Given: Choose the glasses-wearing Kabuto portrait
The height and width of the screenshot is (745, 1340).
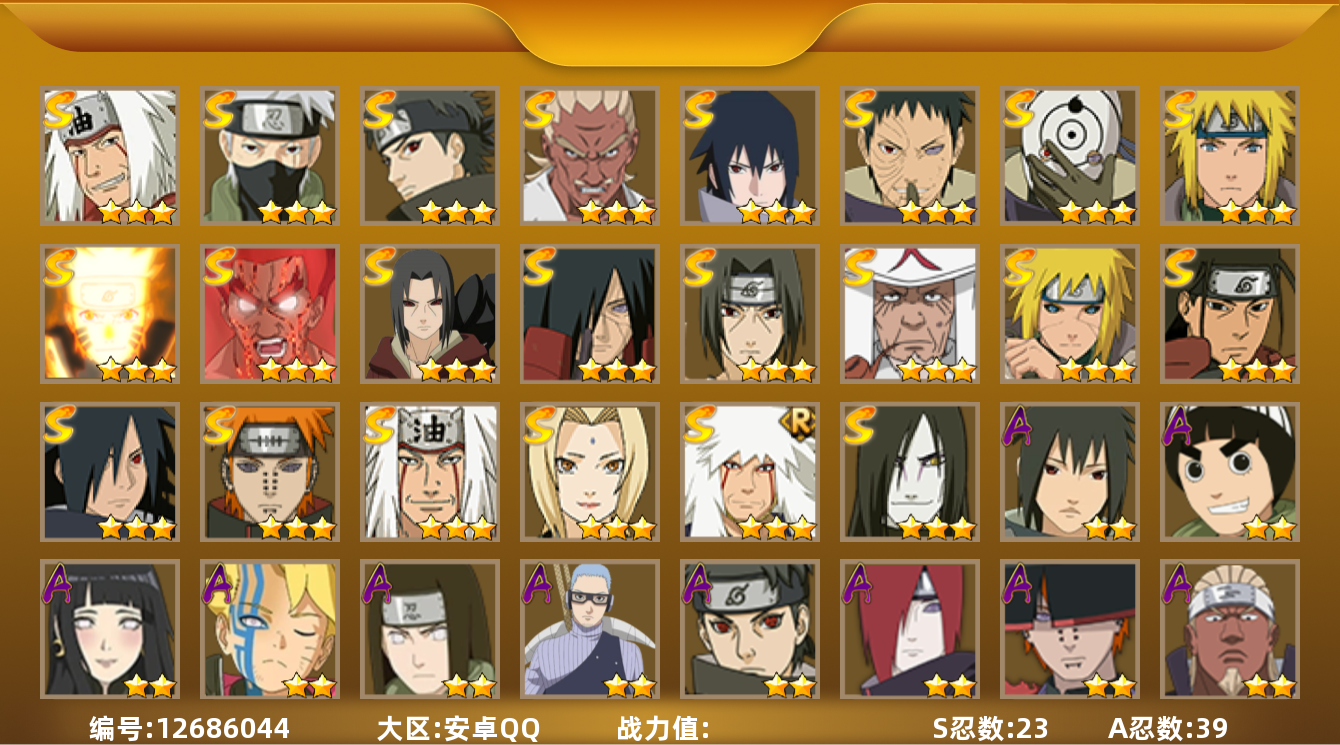Looking at the screenshot, I should click(x=589, y=629).
